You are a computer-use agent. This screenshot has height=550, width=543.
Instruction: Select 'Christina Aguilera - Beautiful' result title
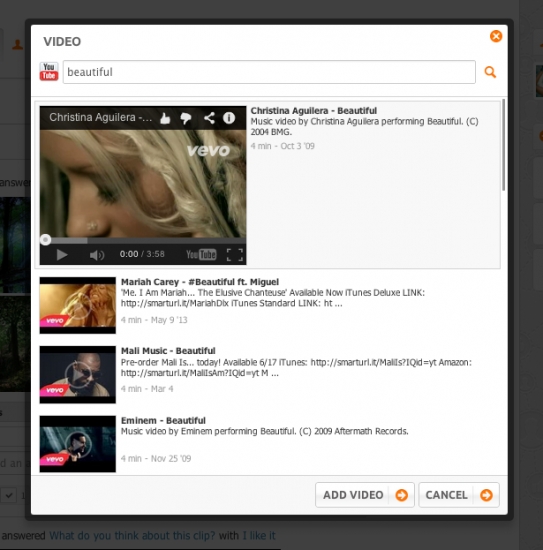click(314, 110)
